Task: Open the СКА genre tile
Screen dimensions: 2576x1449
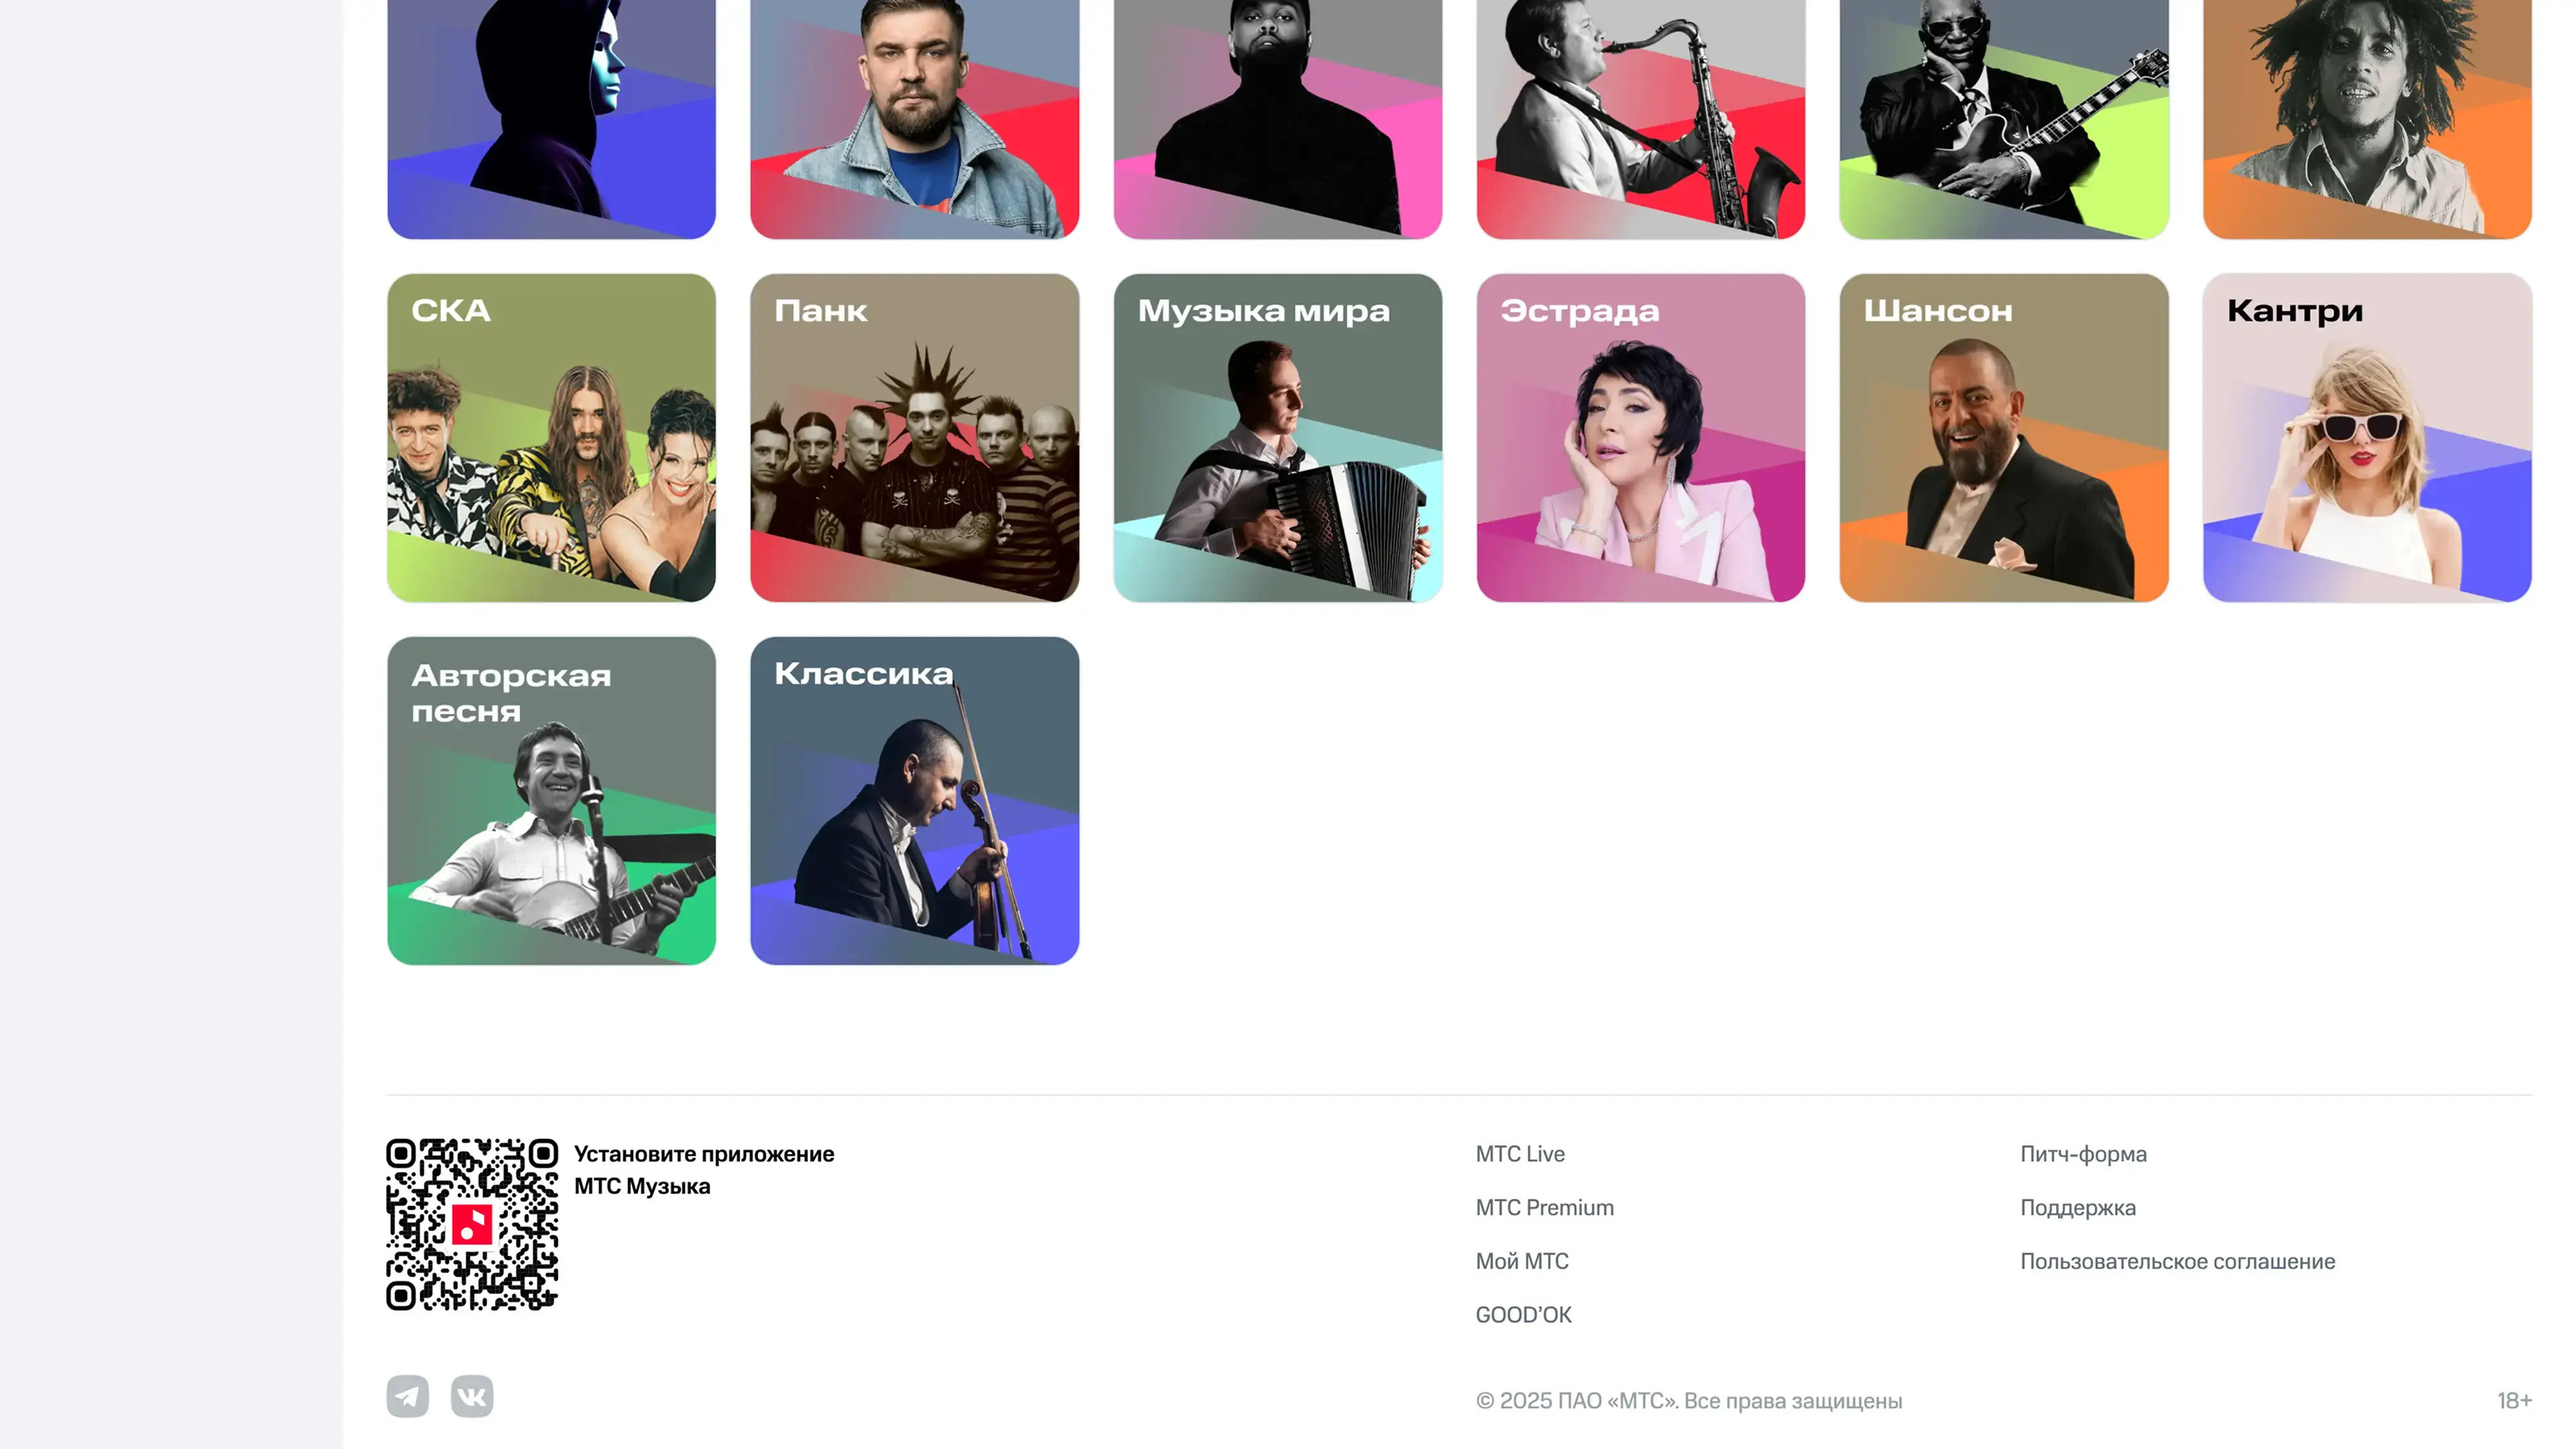Action: [551, 438]
